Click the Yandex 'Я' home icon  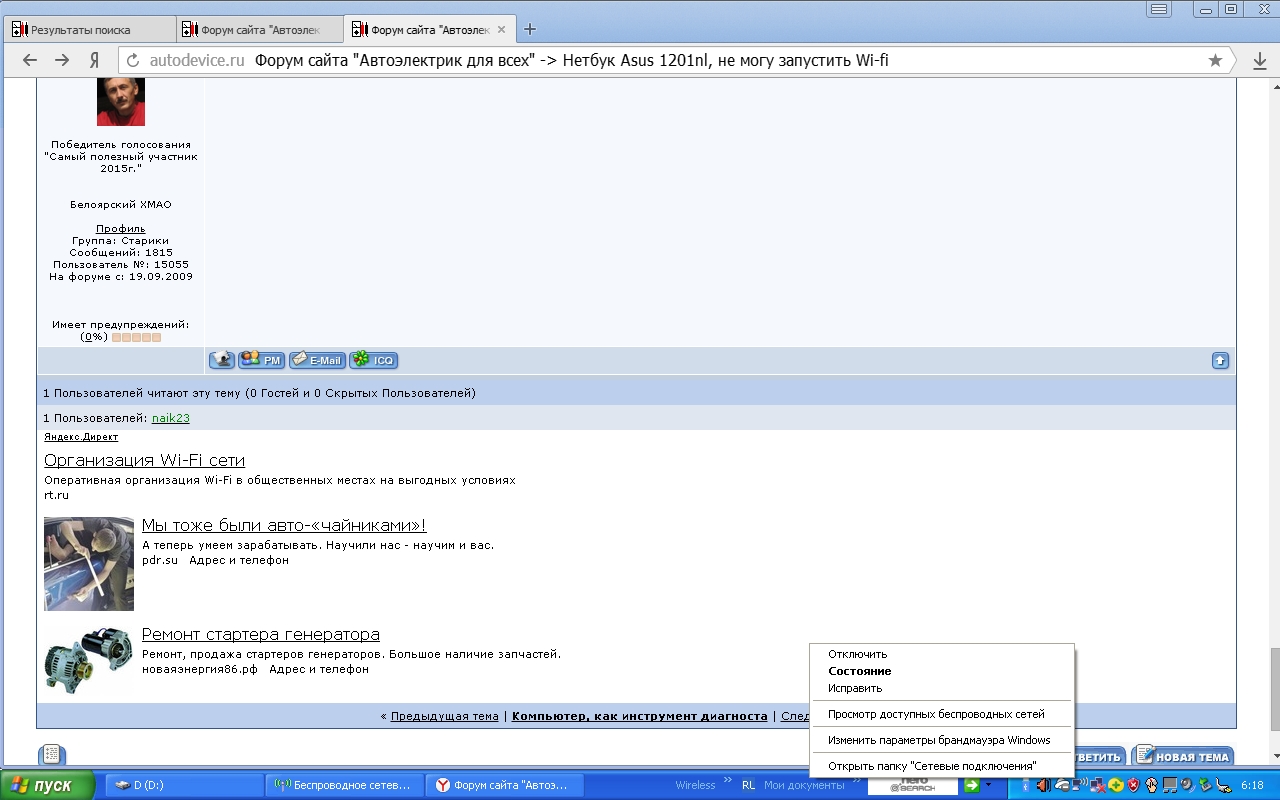(x=94, y=61)
